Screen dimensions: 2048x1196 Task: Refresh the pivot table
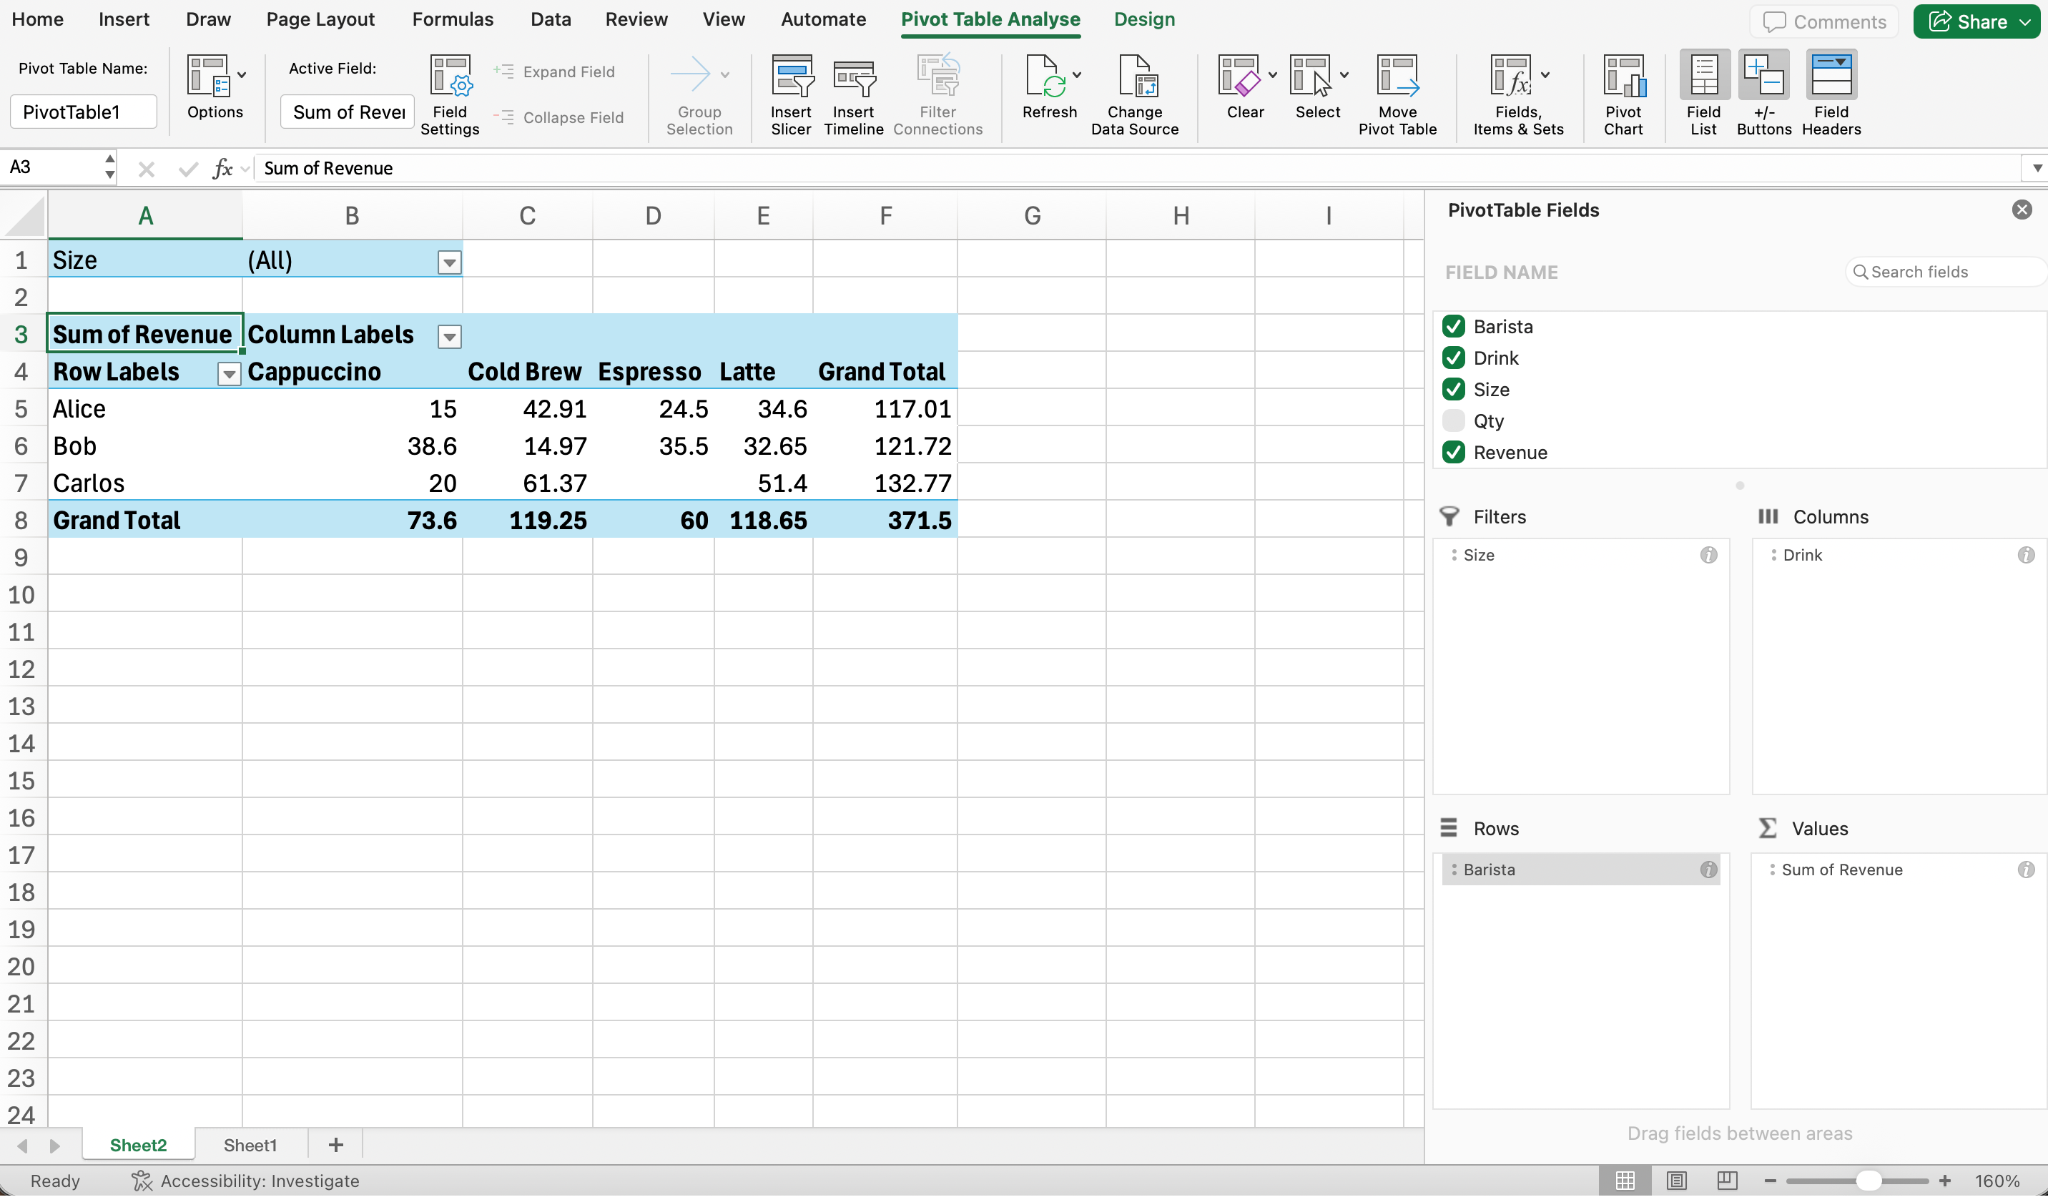[1049, 88]
